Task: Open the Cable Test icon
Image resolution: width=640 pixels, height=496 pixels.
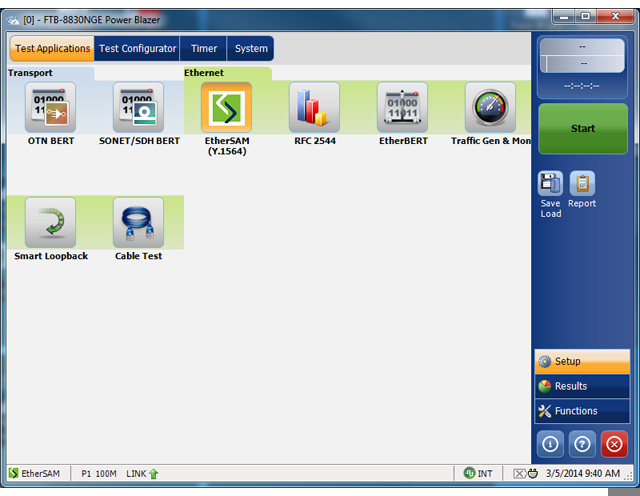Action: click(138, 222)
